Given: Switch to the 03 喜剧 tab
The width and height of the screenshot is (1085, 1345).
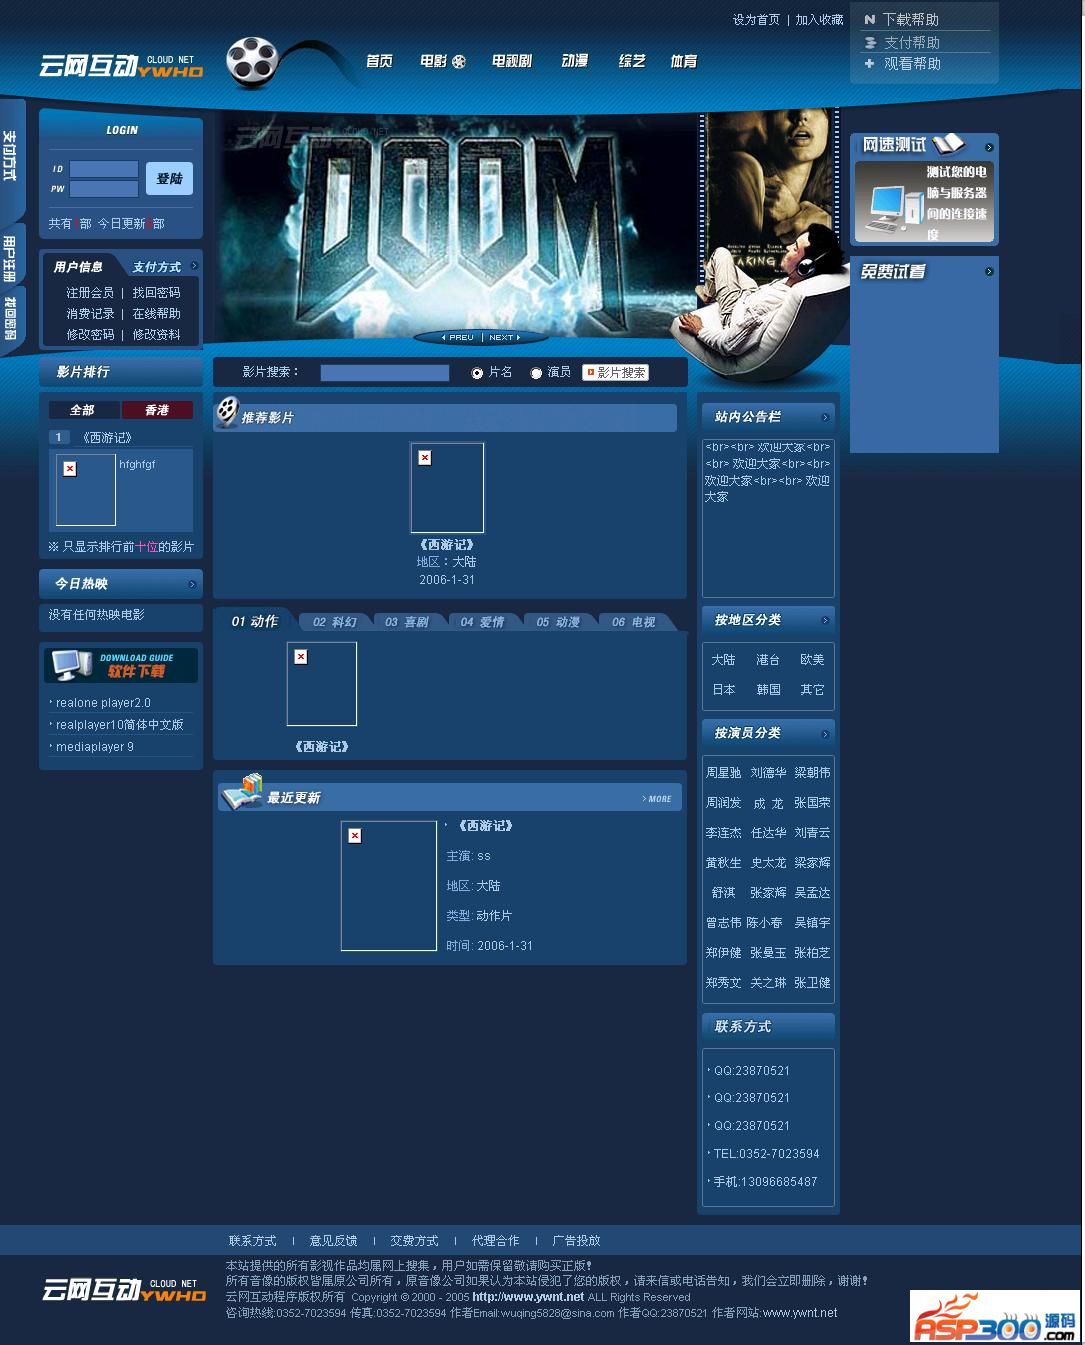Looking at the screenshot, I should [x=406, y=622].
